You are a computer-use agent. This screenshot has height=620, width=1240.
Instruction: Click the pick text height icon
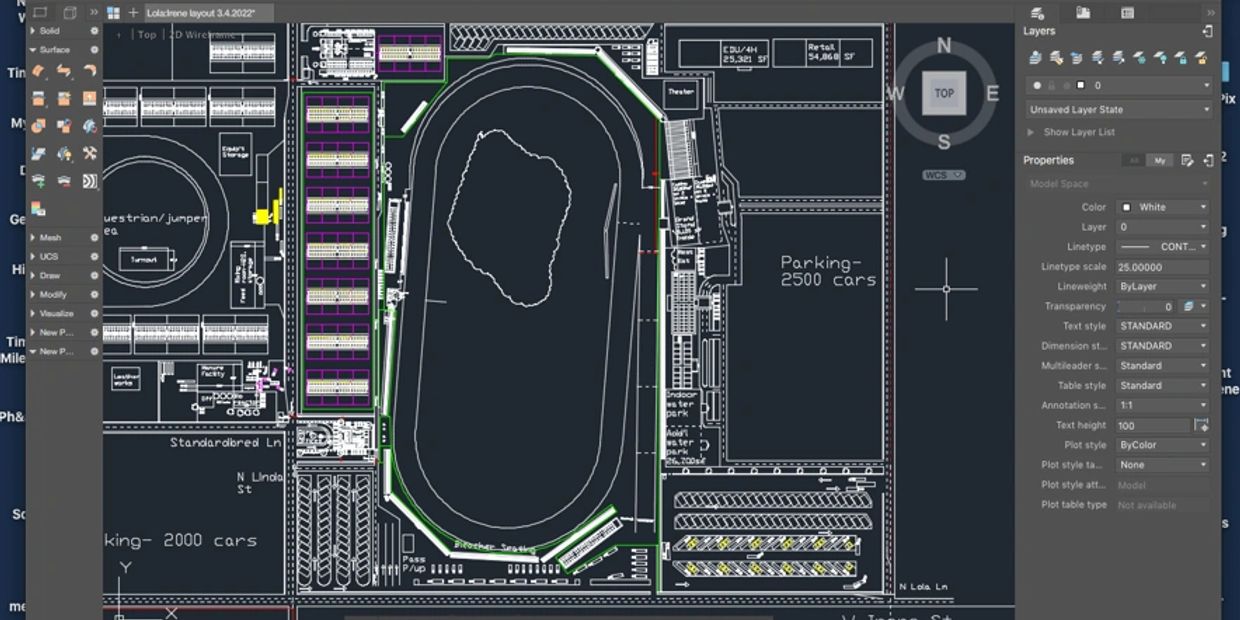1202,425
